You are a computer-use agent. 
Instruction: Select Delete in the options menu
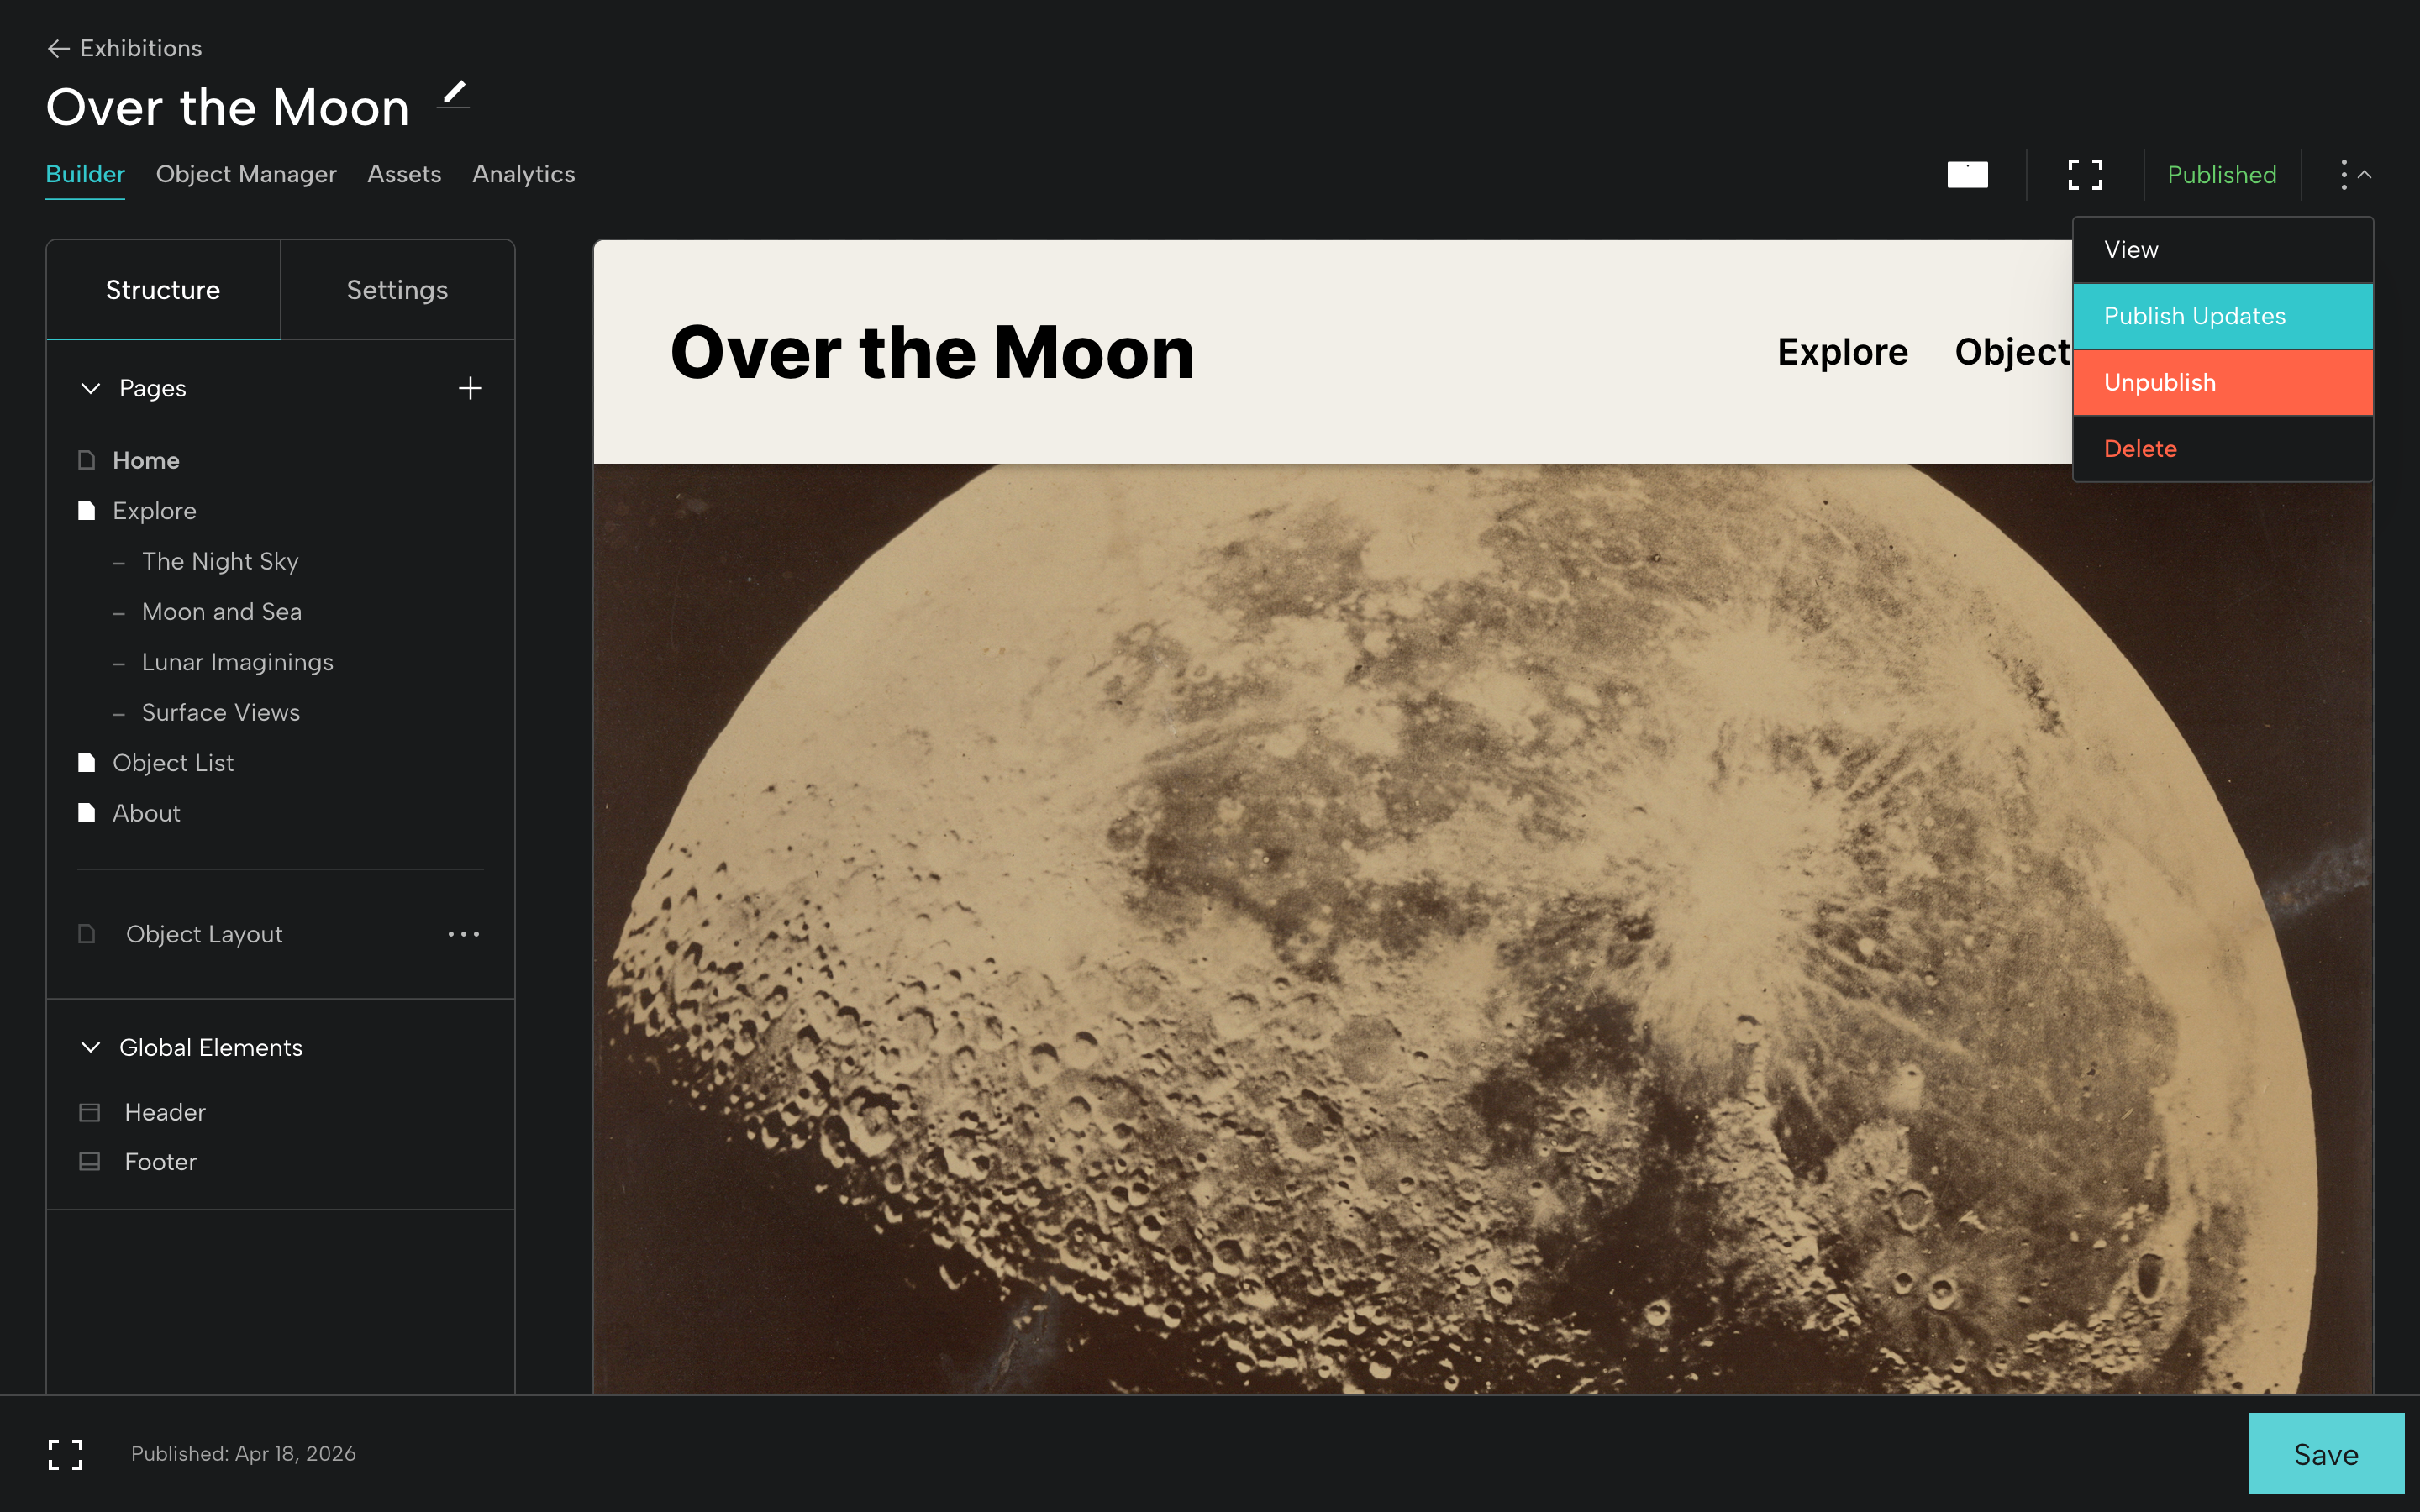(2222, 448)
